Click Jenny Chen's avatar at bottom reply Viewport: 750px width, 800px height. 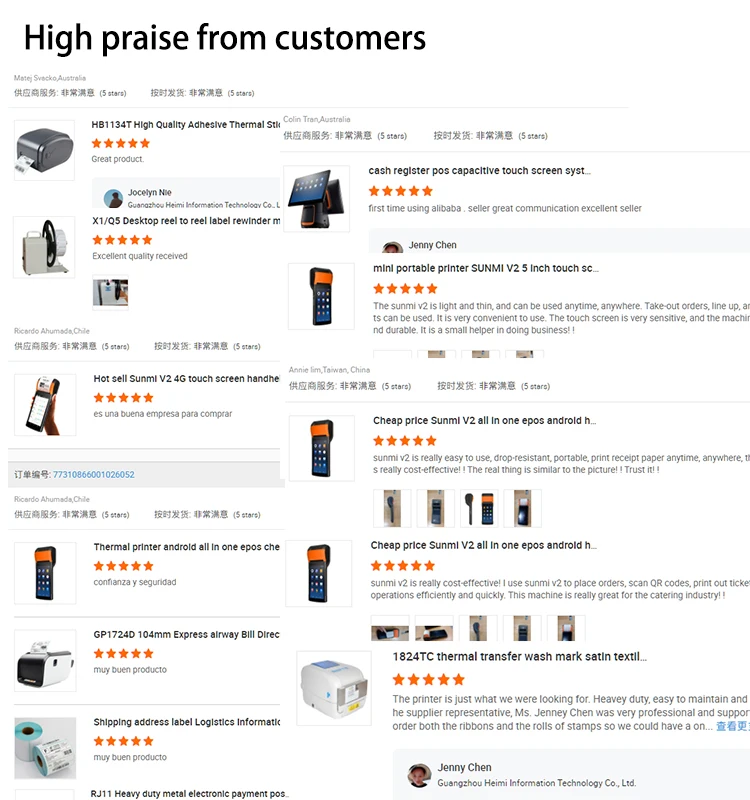[x=420, y=774]
